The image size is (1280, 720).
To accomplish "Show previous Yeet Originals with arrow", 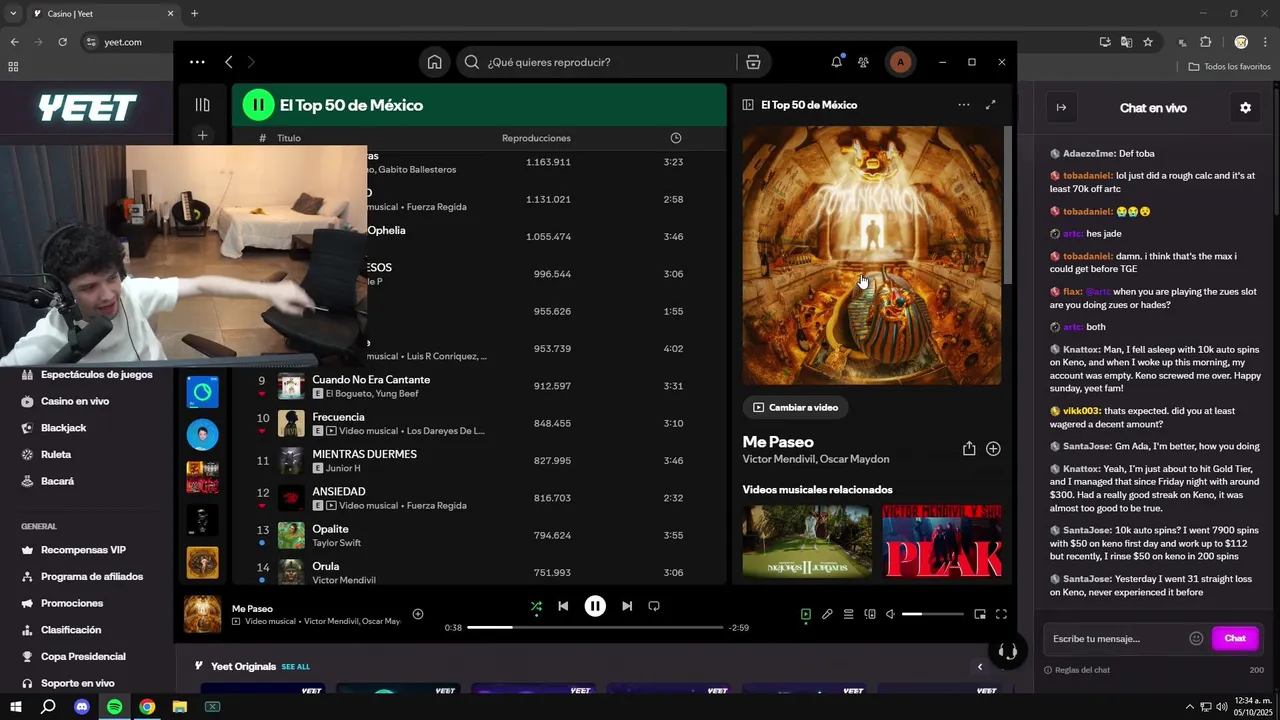I will point(980,667).
